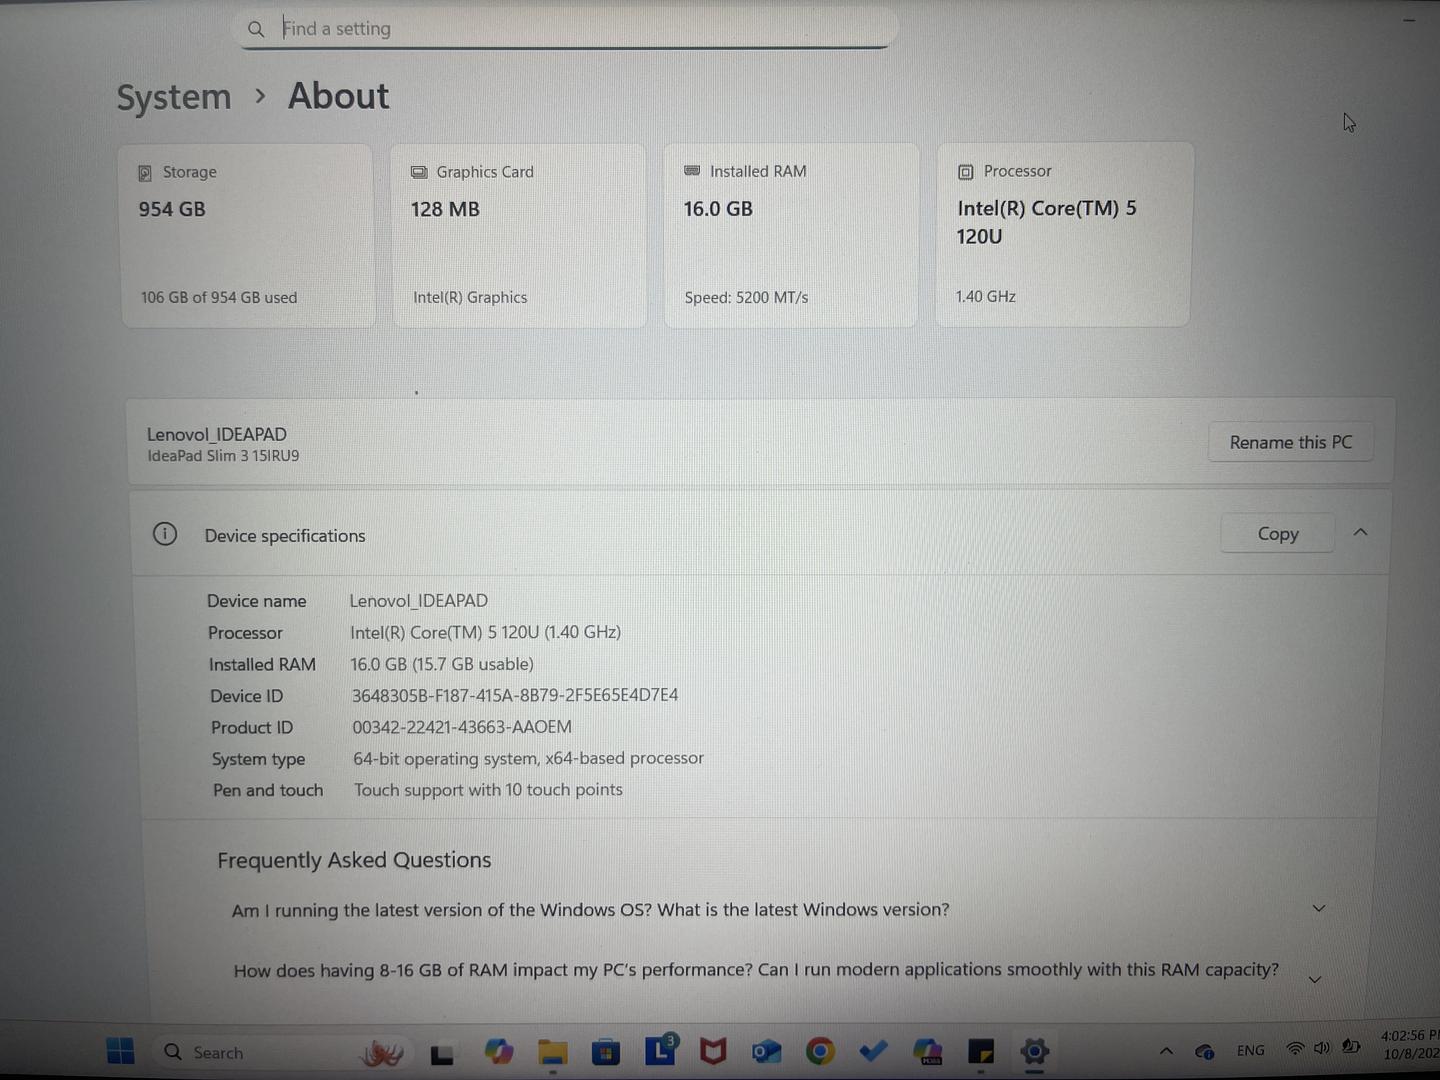Expand the 8-16 GB RAM performance question
This screenshot has height=1080, width=1440.
(1315, 979)
